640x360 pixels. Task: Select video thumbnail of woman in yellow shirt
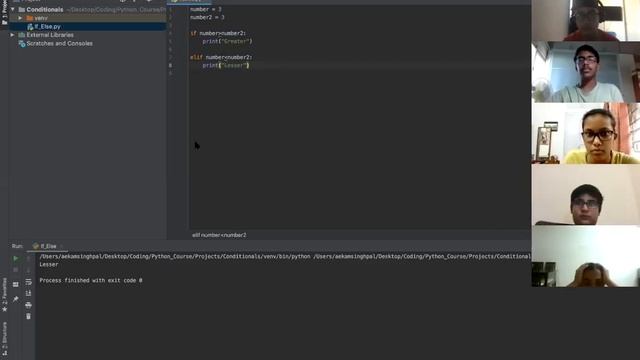point(586,133)
